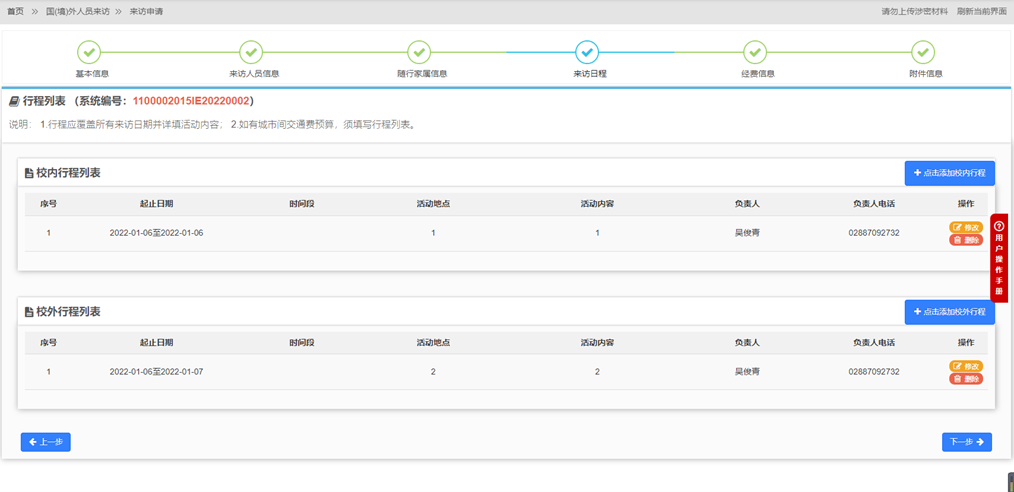The width and height of the screenshot is (1014, 492).
Task: Proceed with the 下一步 button
Action: click(x=966, y=441)
